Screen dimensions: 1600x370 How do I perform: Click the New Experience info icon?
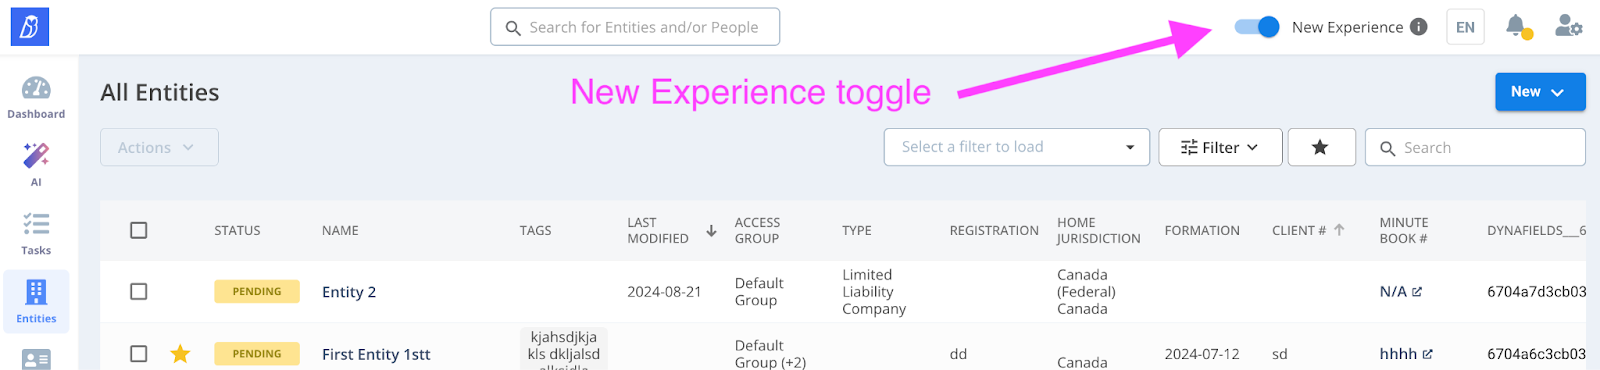pyautogui.click(x=1418, y=27)
